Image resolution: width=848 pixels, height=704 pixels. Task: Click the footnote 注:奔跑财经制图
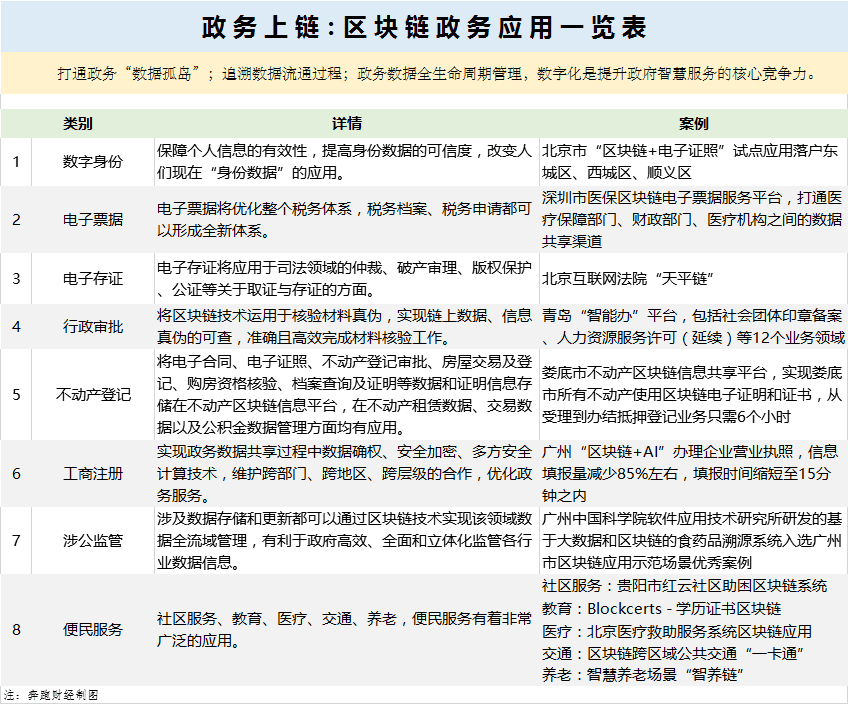[51, 695]
